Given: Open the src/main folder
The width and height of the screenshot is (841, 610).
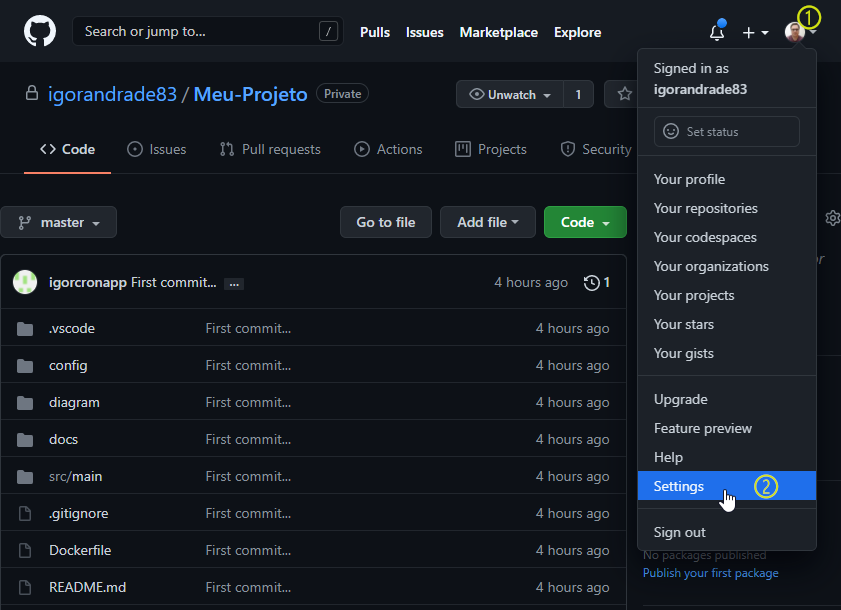Looking at the screenshot, I should click(x=76, y=476).
